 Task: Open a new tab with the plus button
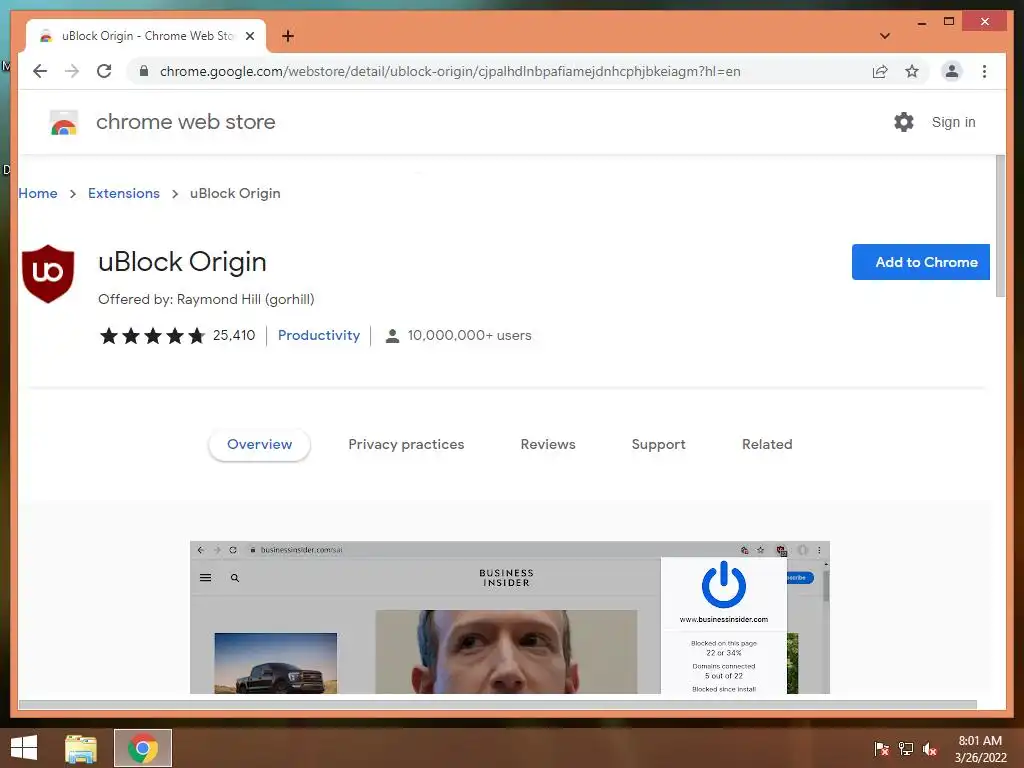tap(287, 36)
